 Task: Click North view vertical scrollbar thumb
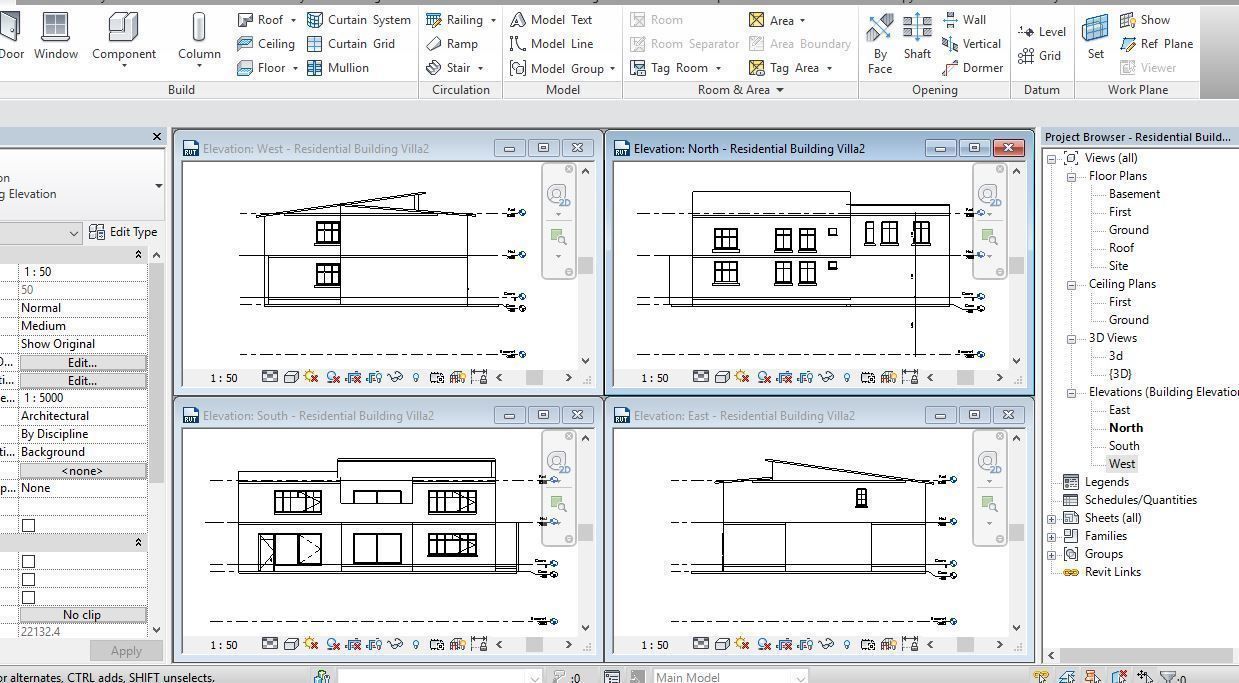[1016, 265]
